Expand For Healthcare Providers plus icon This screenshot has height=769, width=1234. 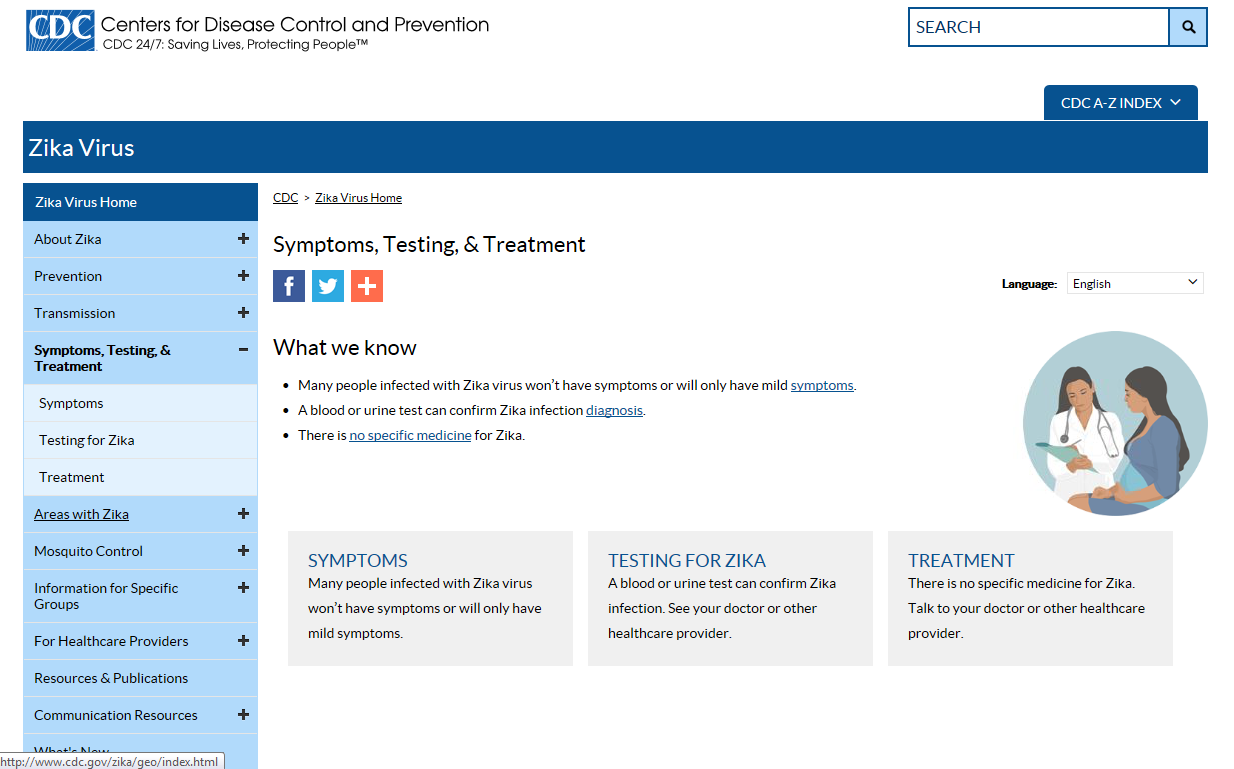pos(243,641)
